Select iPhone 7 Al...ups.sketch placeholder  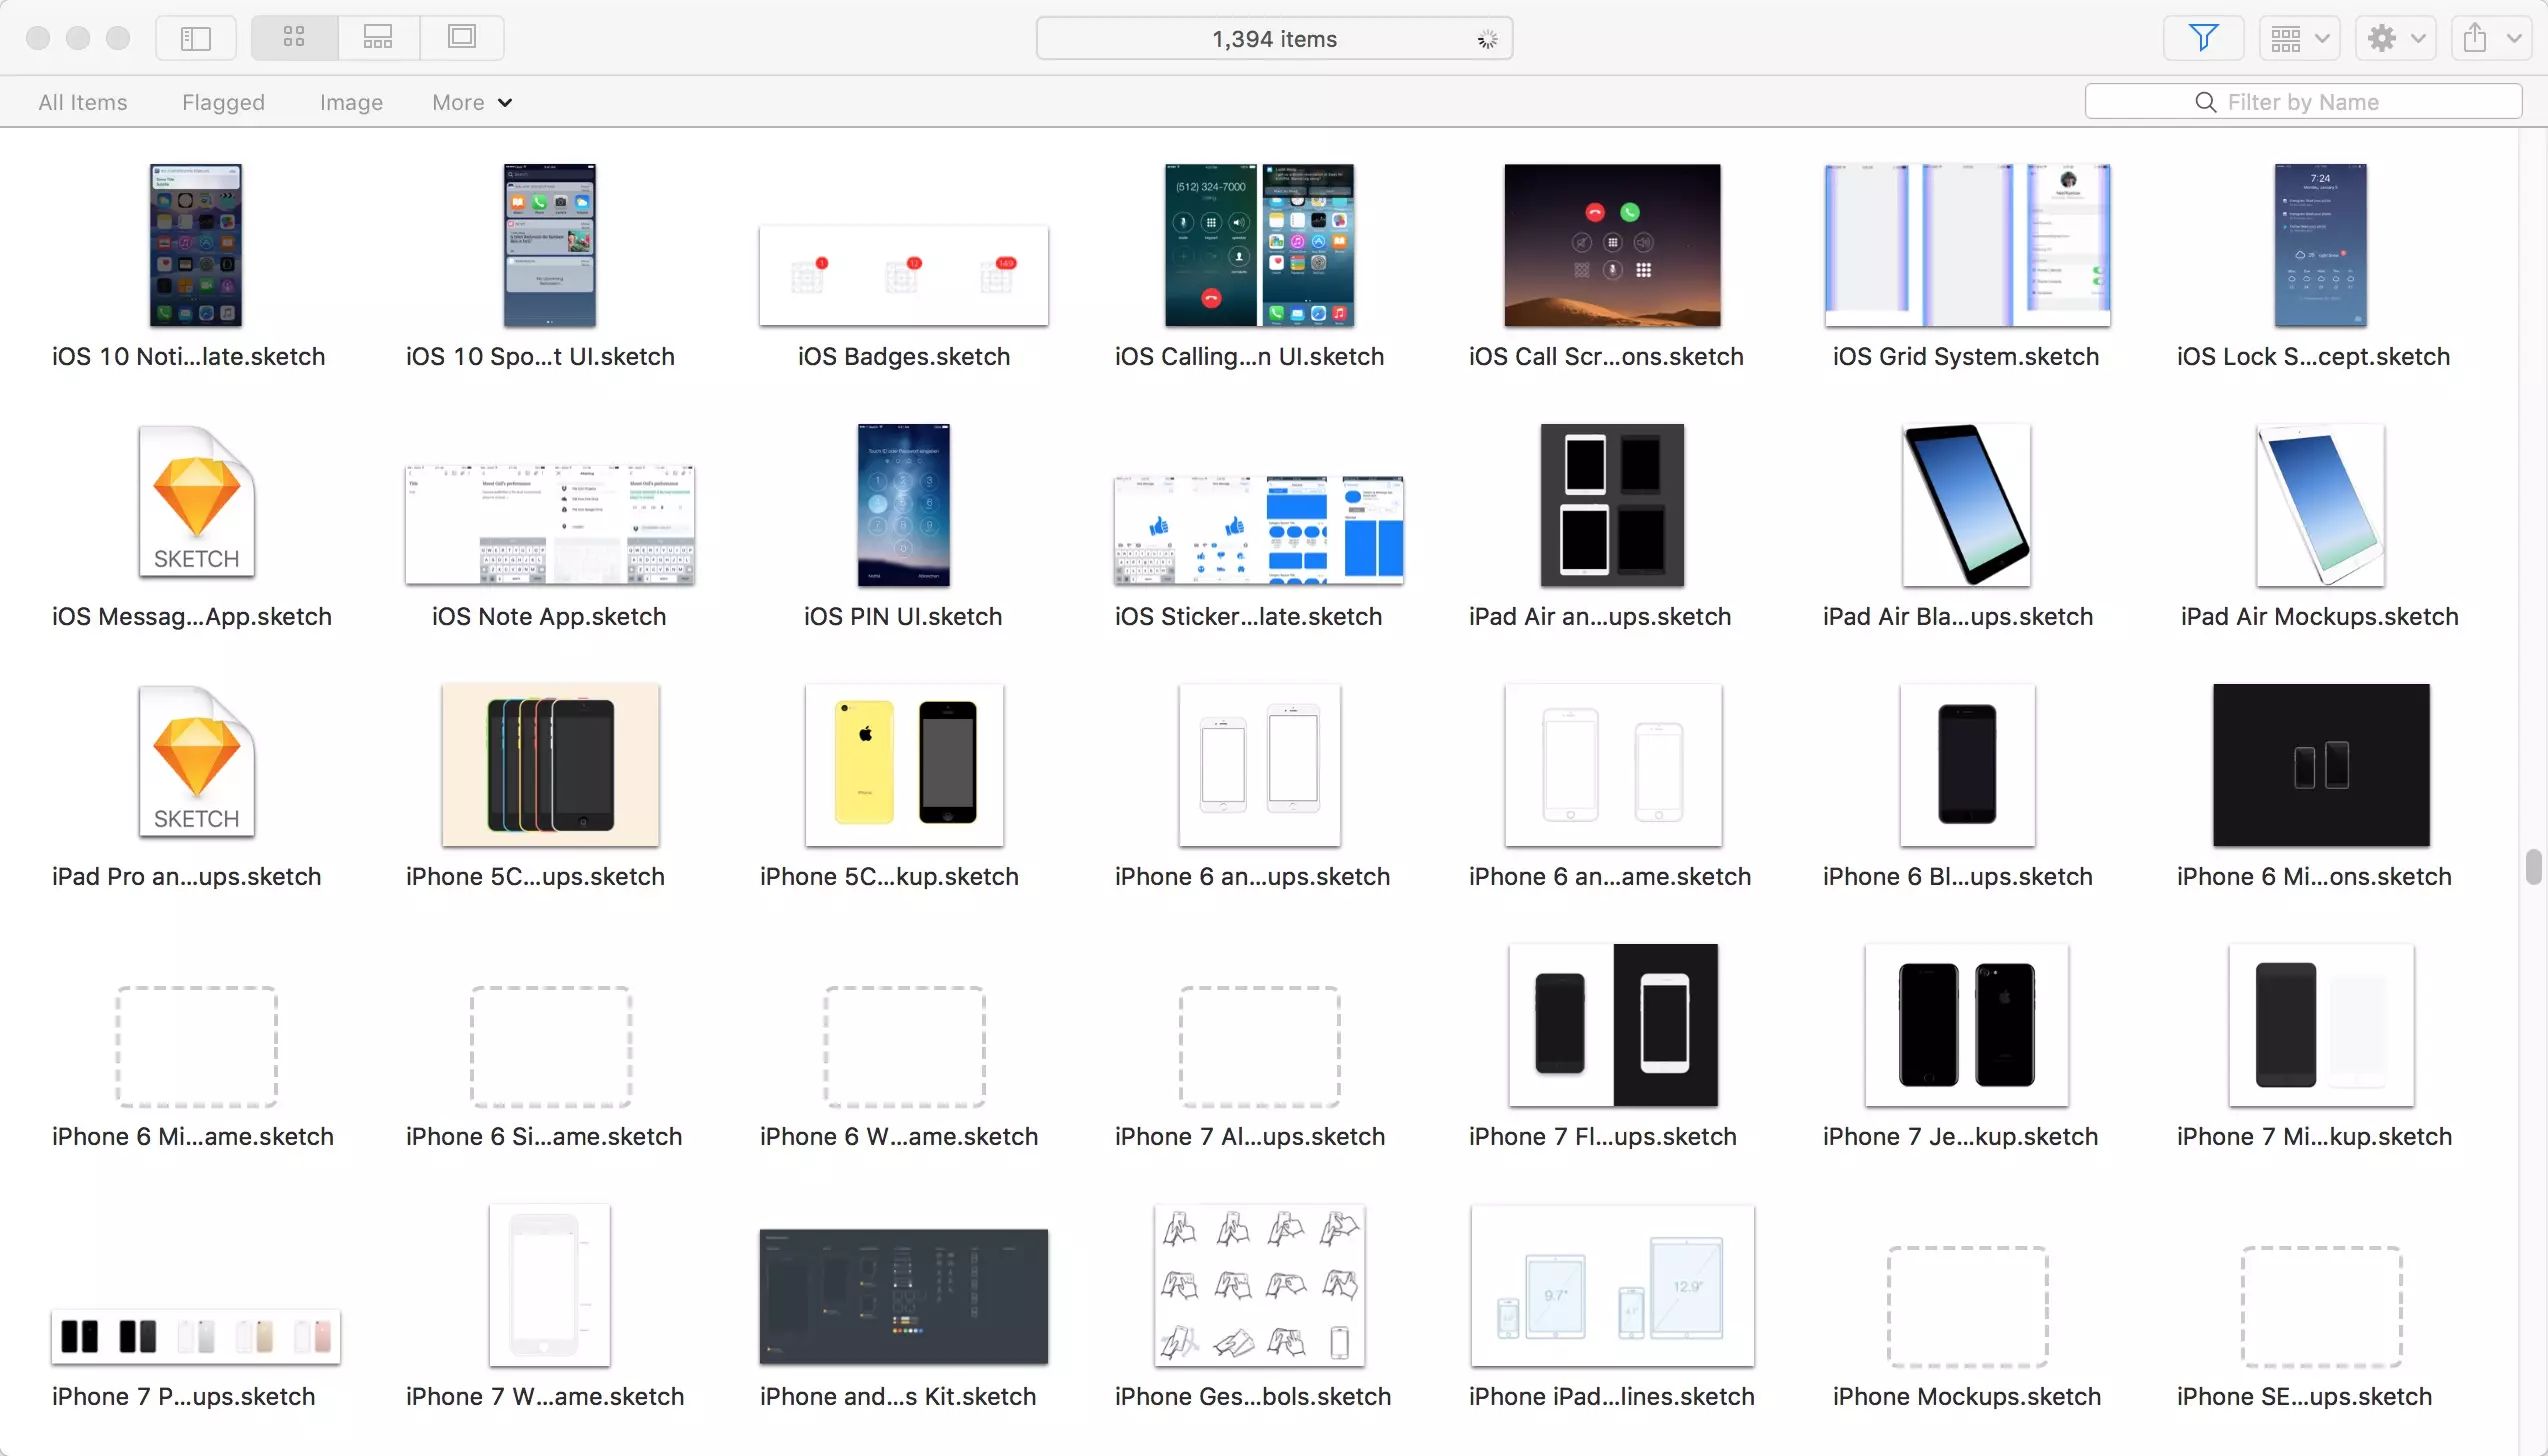pyautogui.click(x=1259, y=1047)
